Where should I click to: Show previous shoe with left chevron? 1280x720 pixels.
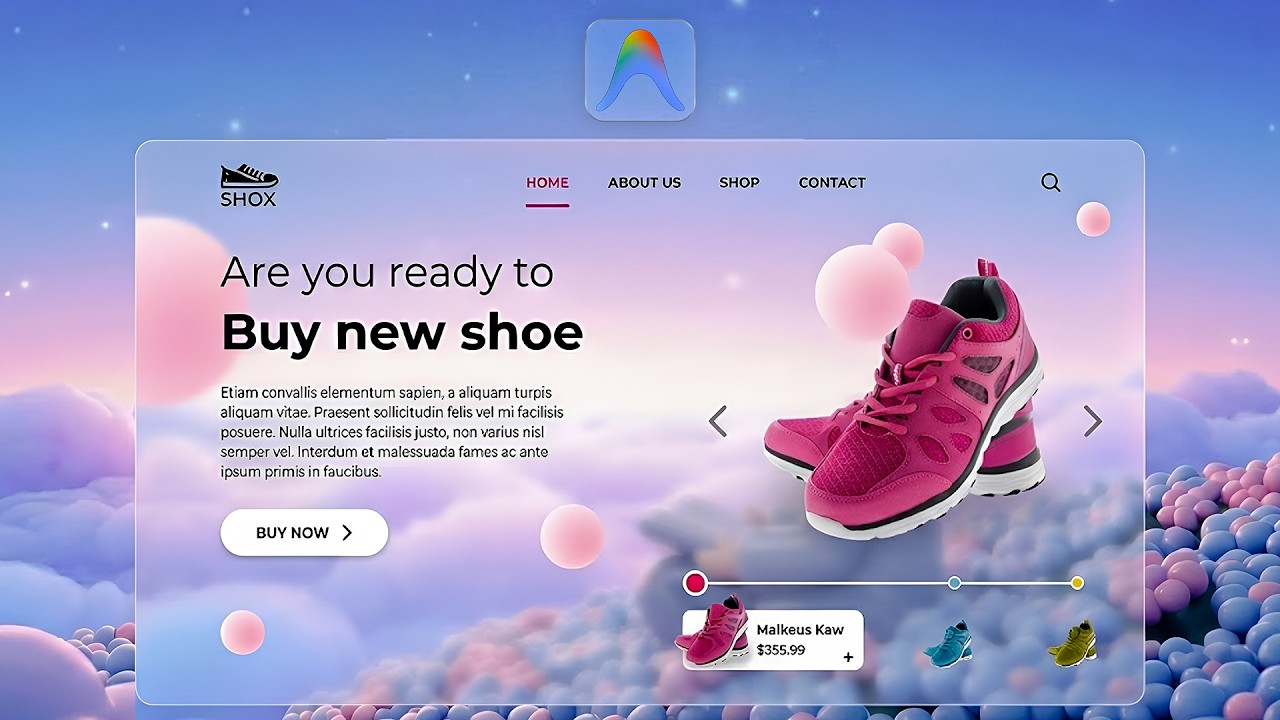718,421
